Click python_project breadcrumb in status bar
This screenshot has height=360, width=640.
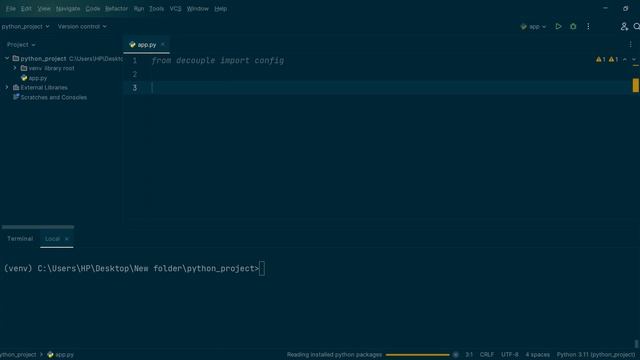pos(18,355)
